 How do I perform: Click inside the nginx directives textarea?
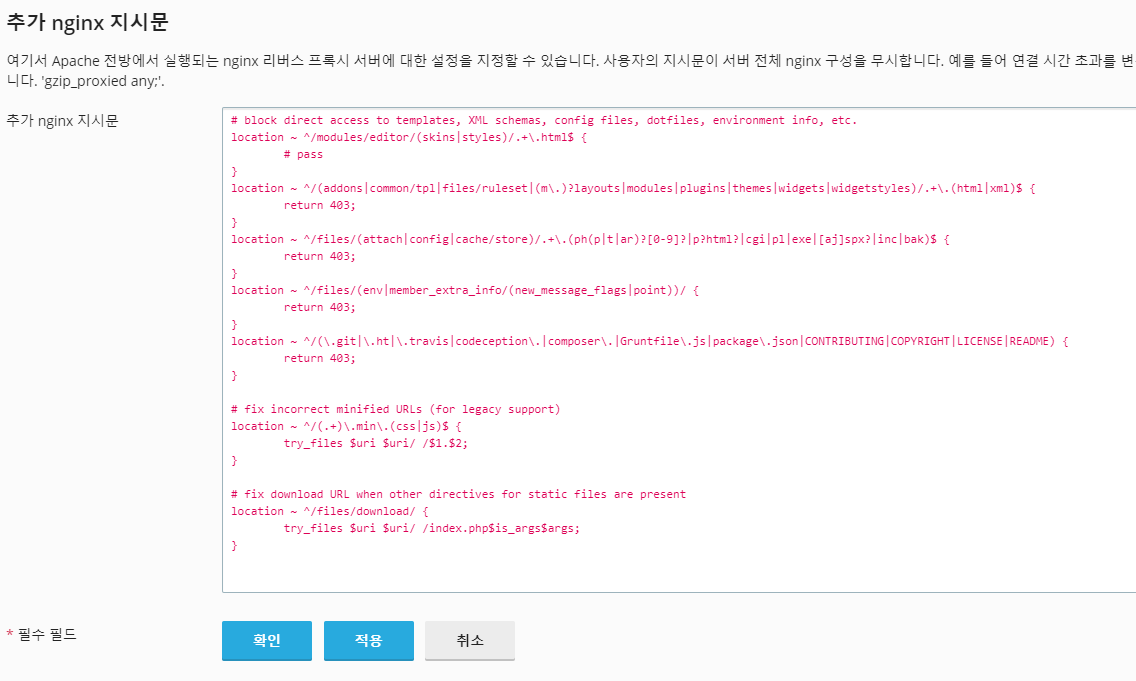pos(679,350)
